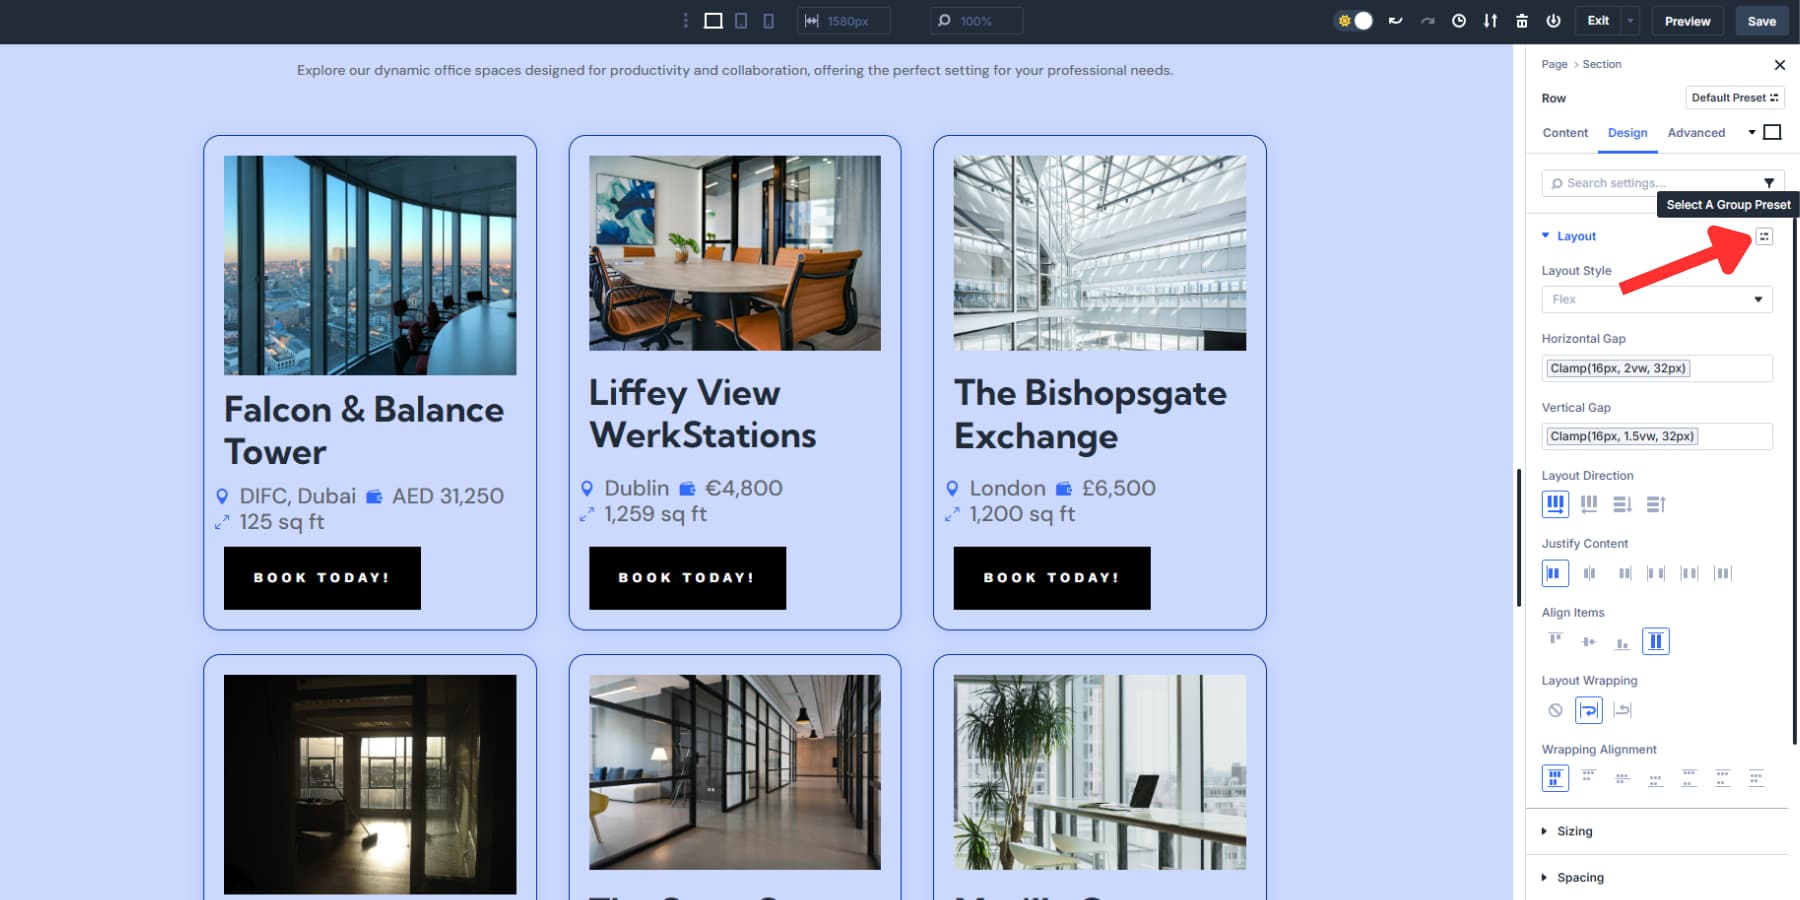Open the Layout Style Flex dropdown
1800x900 pixels.
coord(1656,299)
